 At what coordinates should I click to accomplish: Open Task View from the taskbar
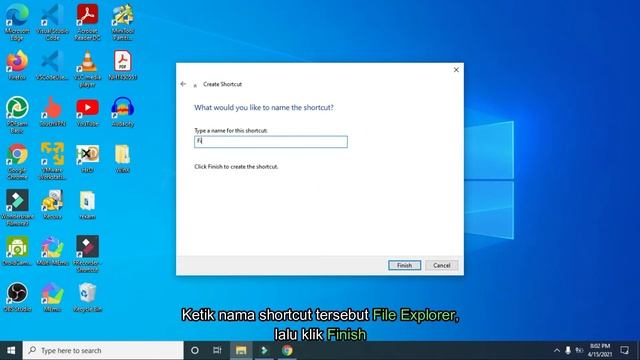coord(217,350)
